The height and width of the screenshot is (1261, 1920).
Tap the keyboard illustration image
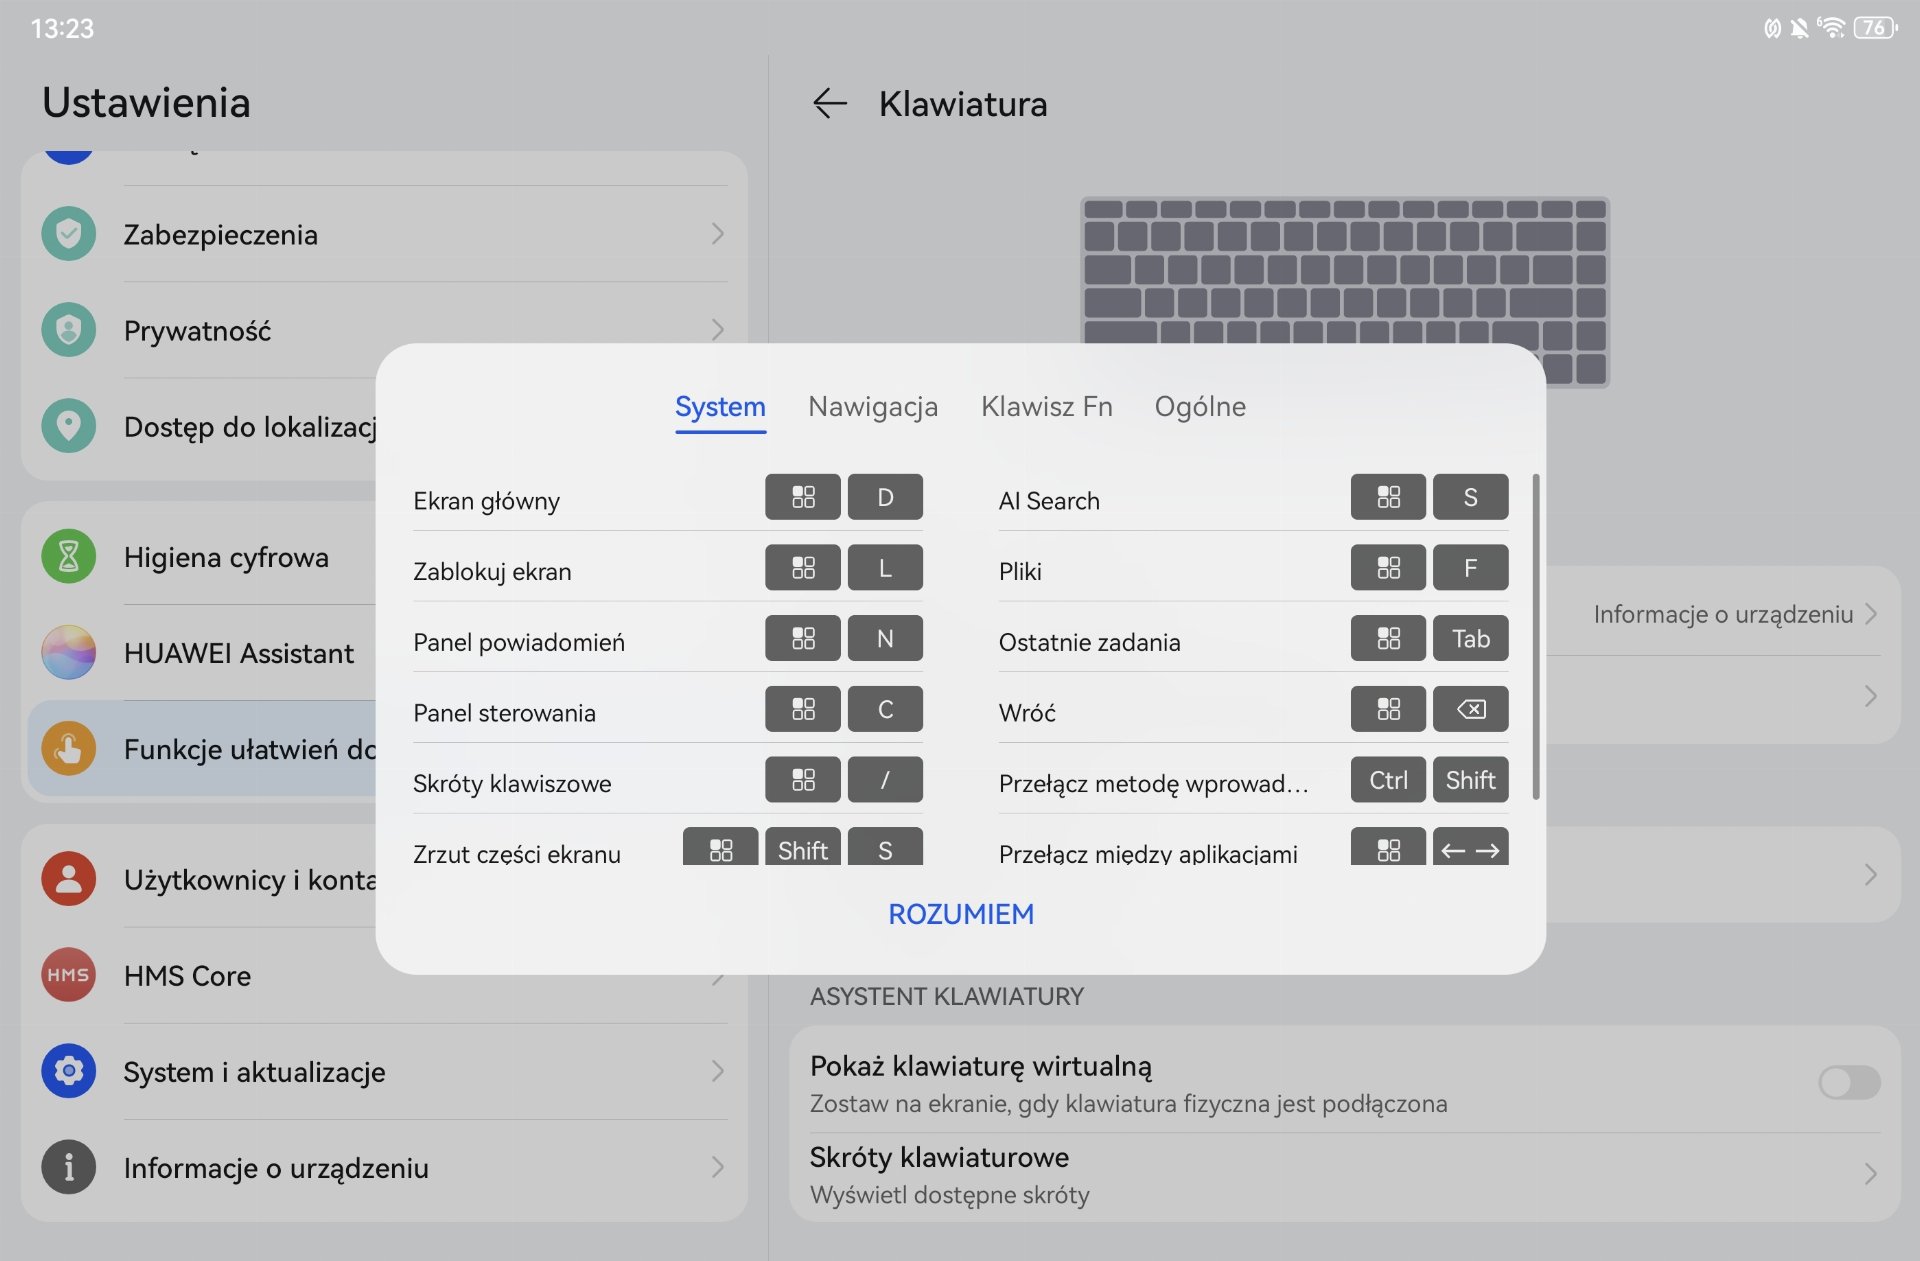pos(1345,292)
